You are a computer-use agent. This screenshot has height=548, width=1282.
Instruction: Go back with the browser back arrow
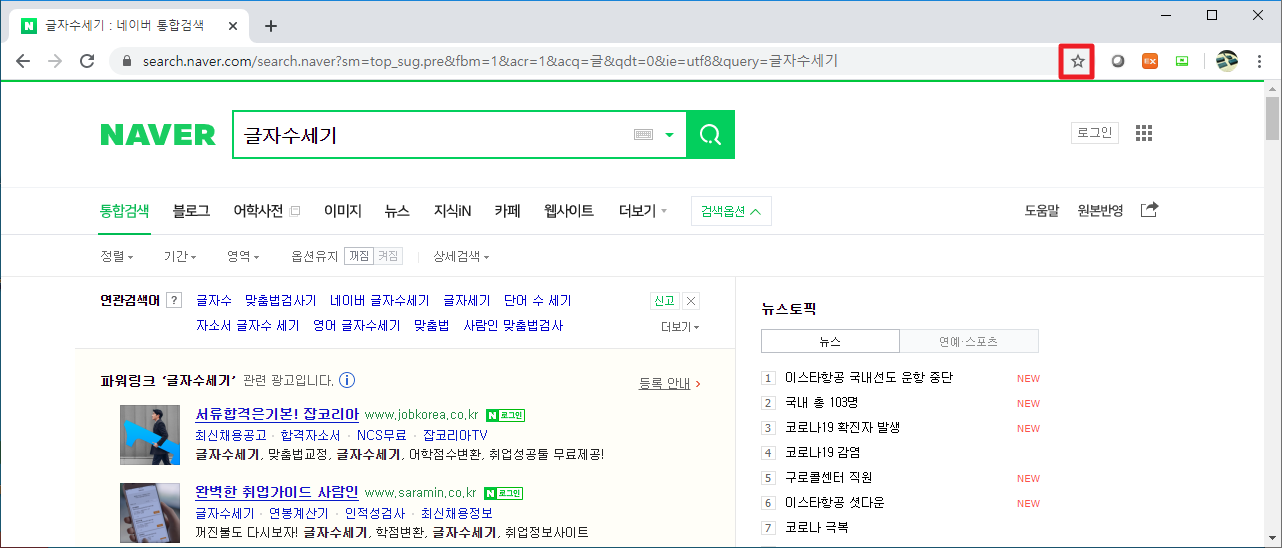tap(23, 61)
